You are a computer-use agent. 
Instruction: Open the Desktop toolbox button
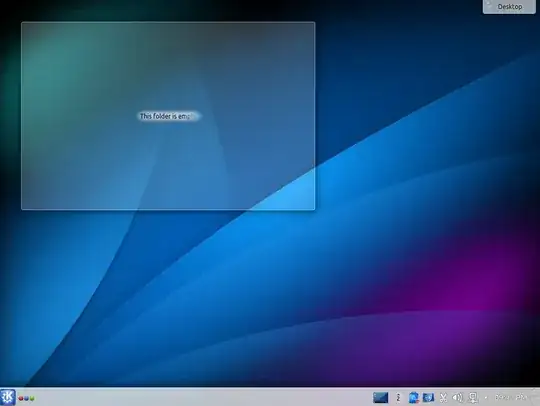click(509, 7)
